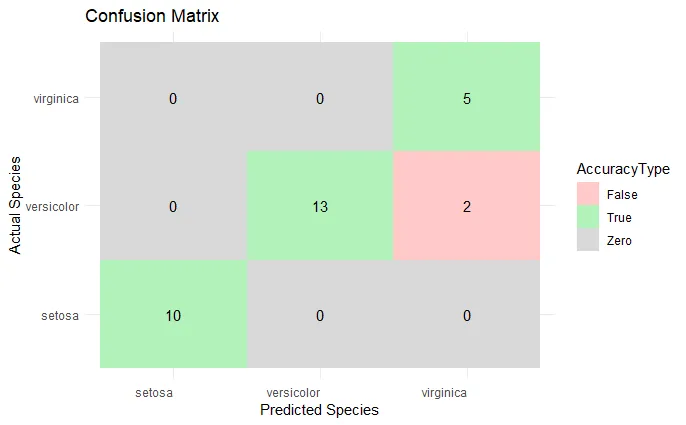Select the cell showing value 10

173,315
